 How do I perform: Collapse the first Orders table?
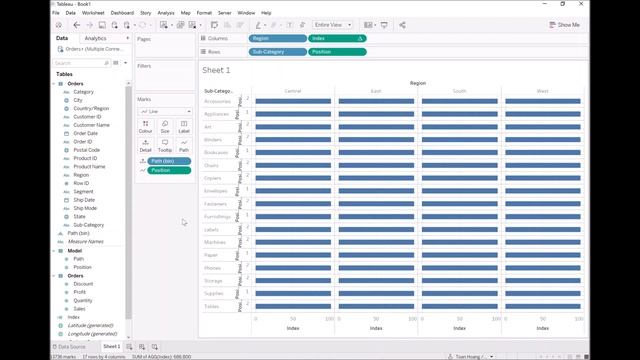pos(54,84)
